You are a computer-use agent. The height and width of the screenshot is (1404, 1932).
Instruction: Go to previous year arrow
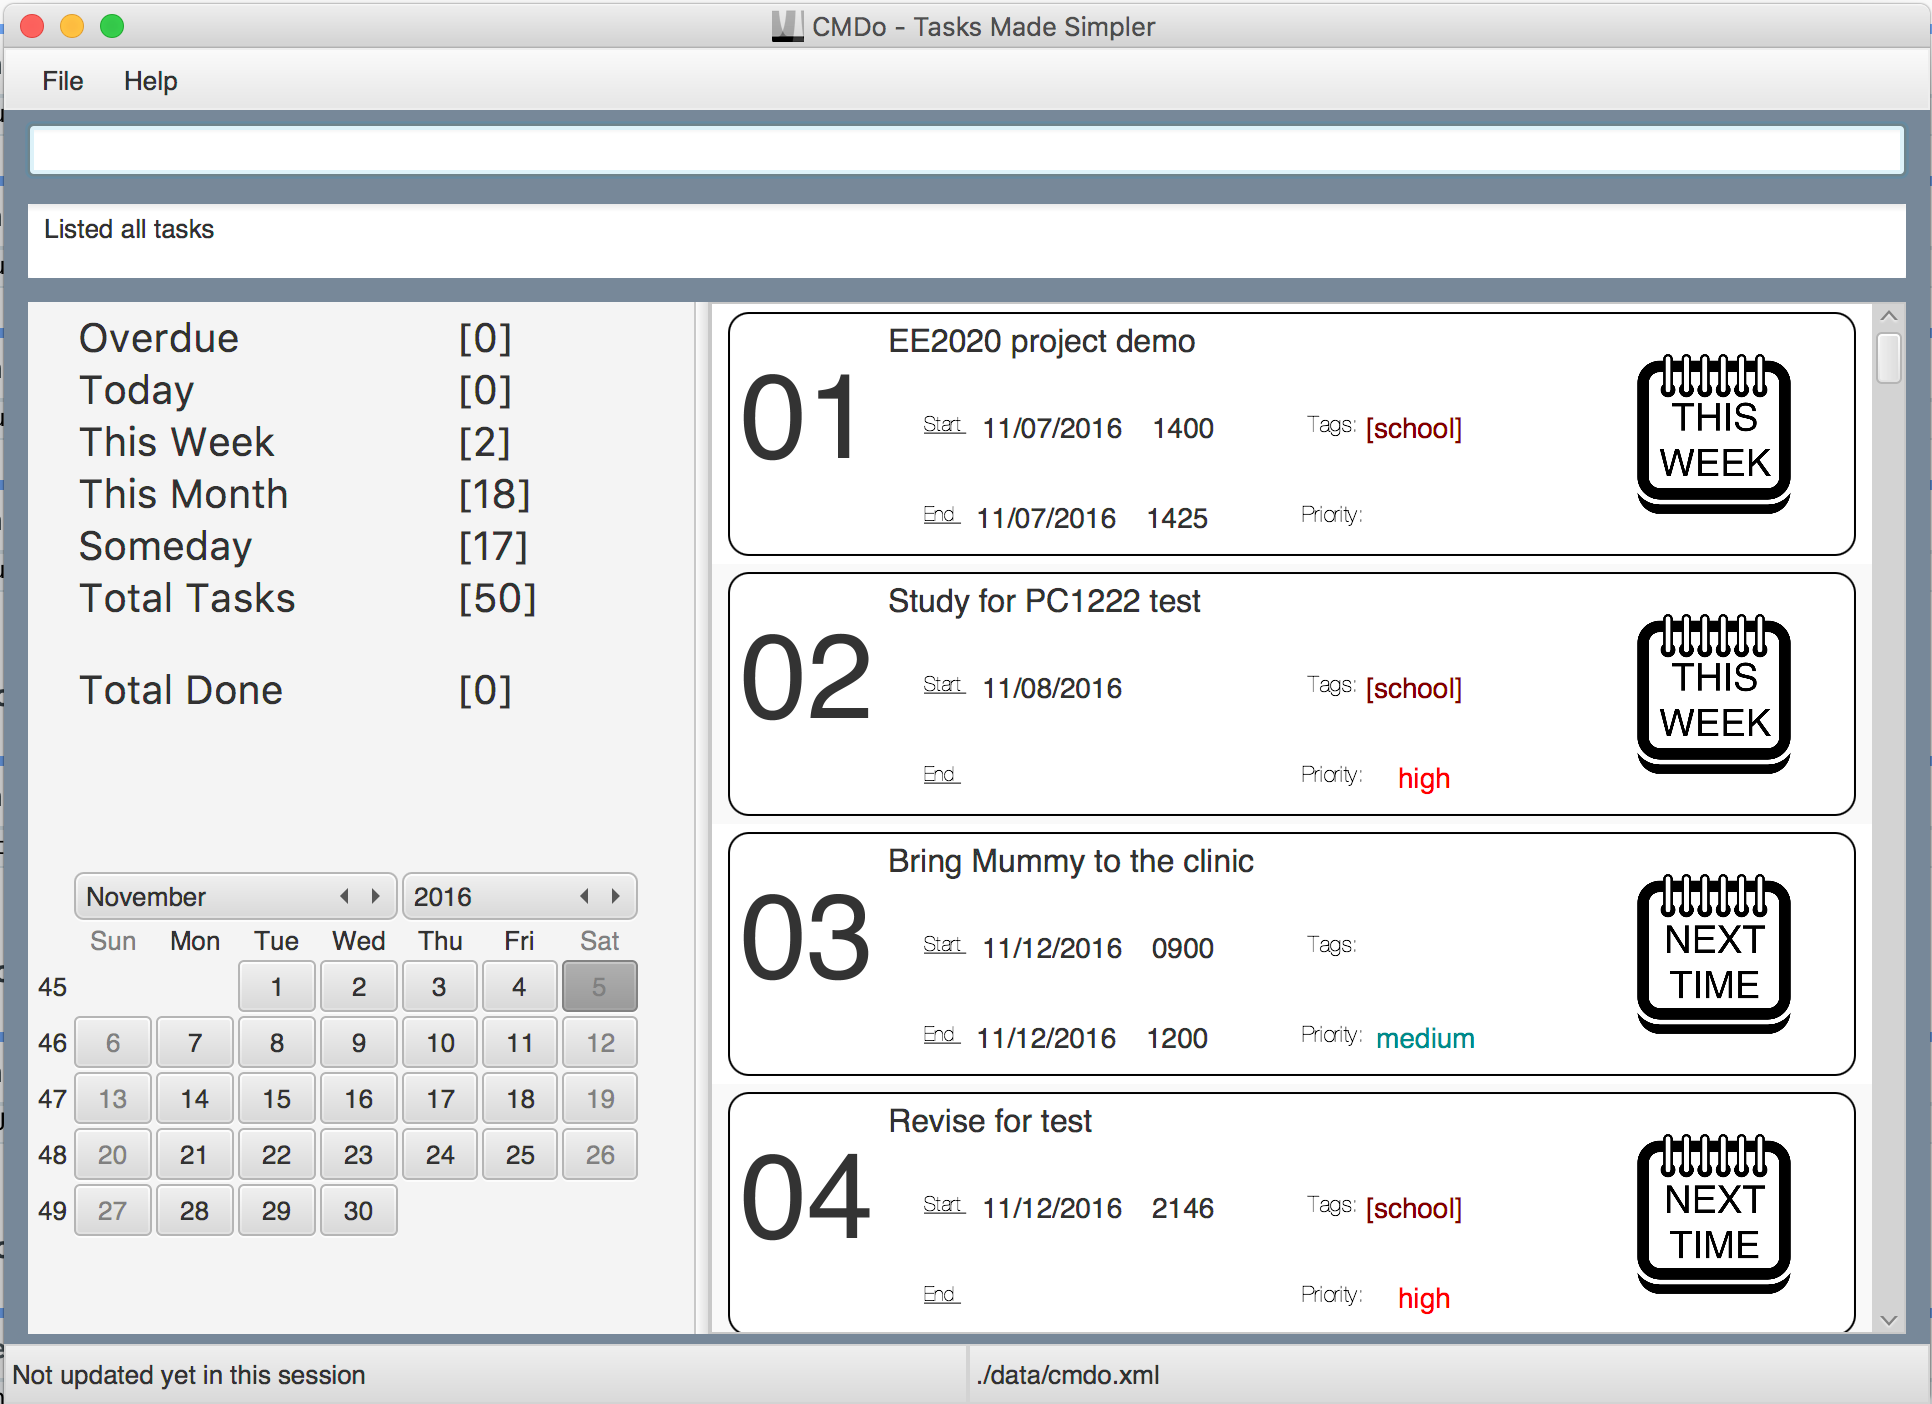(585, 896)
